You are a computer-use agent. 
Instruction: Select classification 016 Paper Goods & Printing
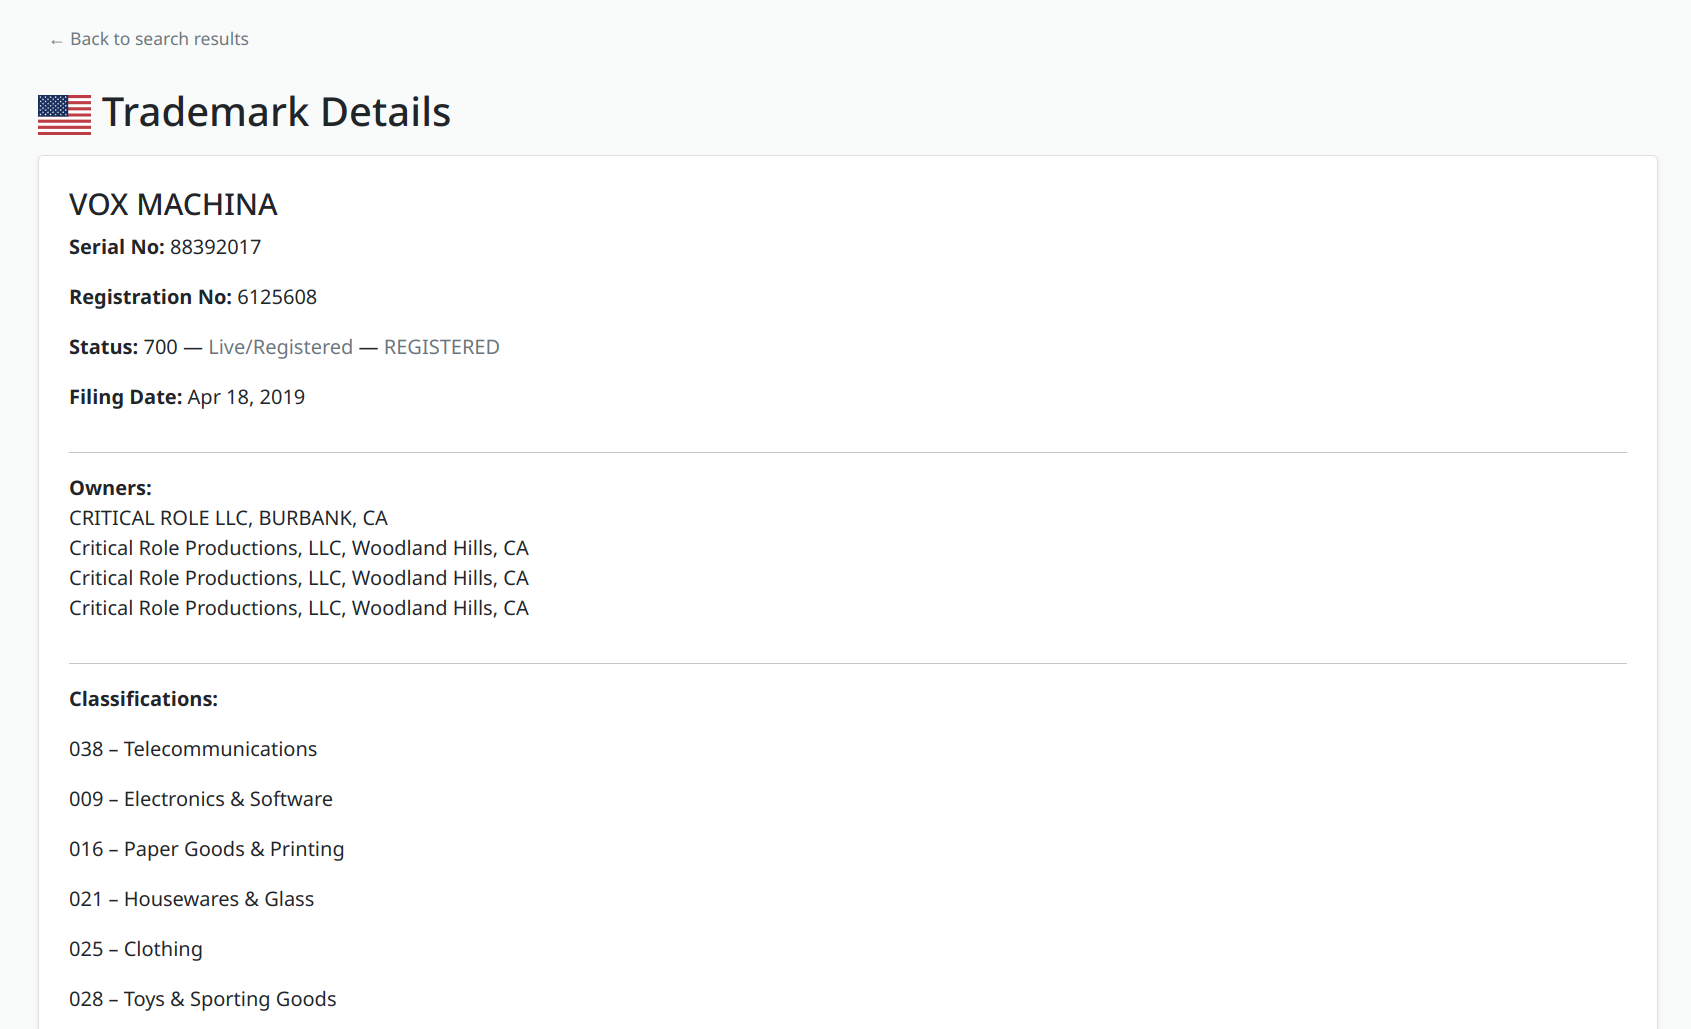(206, 849)
